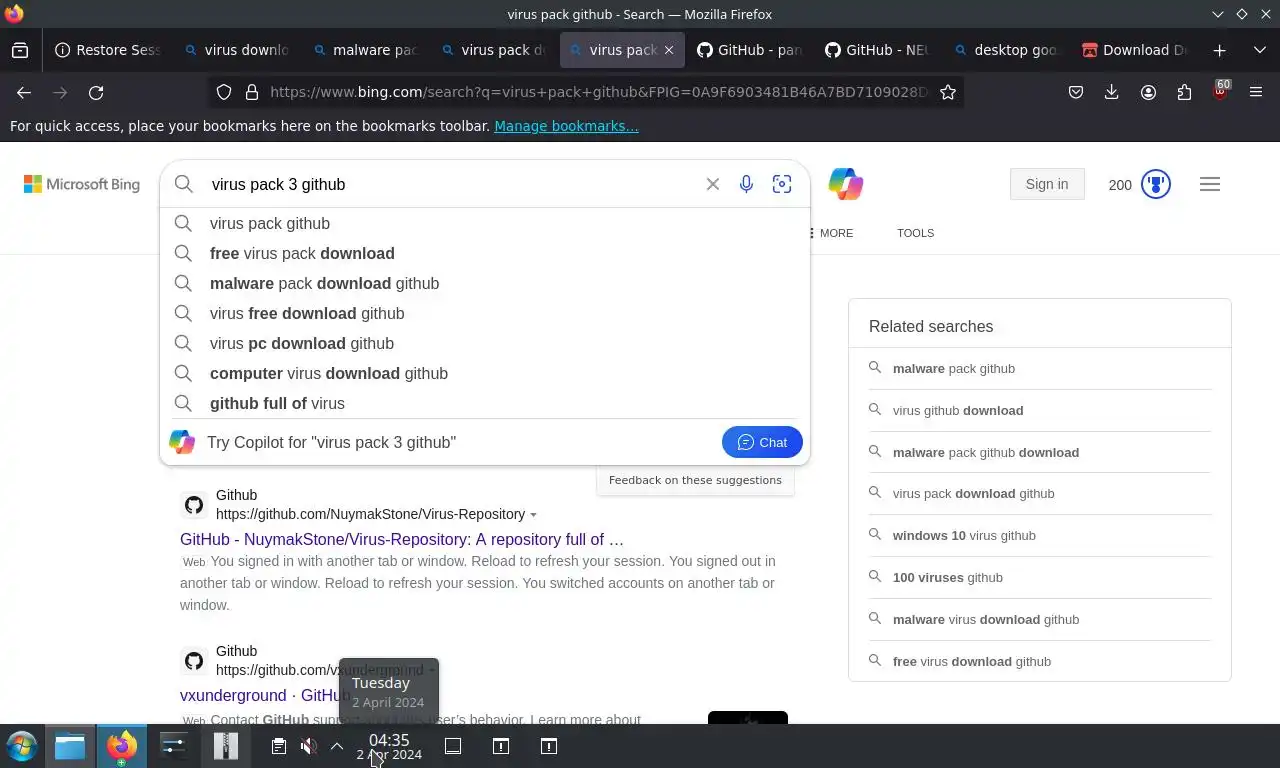
Task: Open the Bing hamburger settings menu
Action: (x=1210, y=184)
